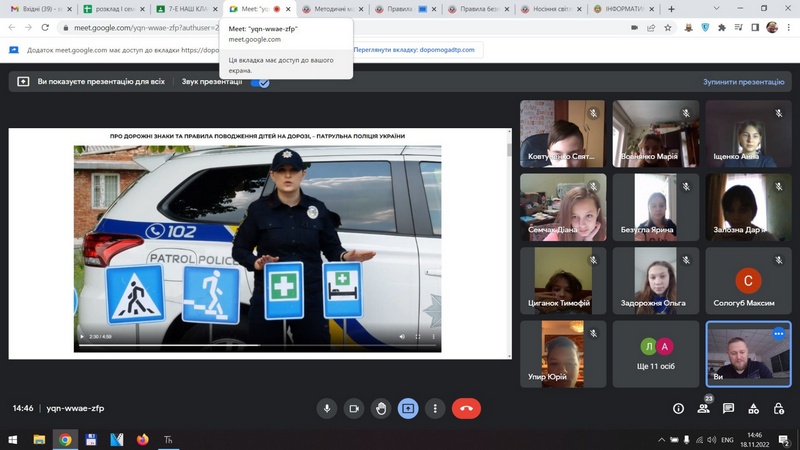Screen dimensions: 800x450
Task: Click the address bar URL
Action: (146, 28)
